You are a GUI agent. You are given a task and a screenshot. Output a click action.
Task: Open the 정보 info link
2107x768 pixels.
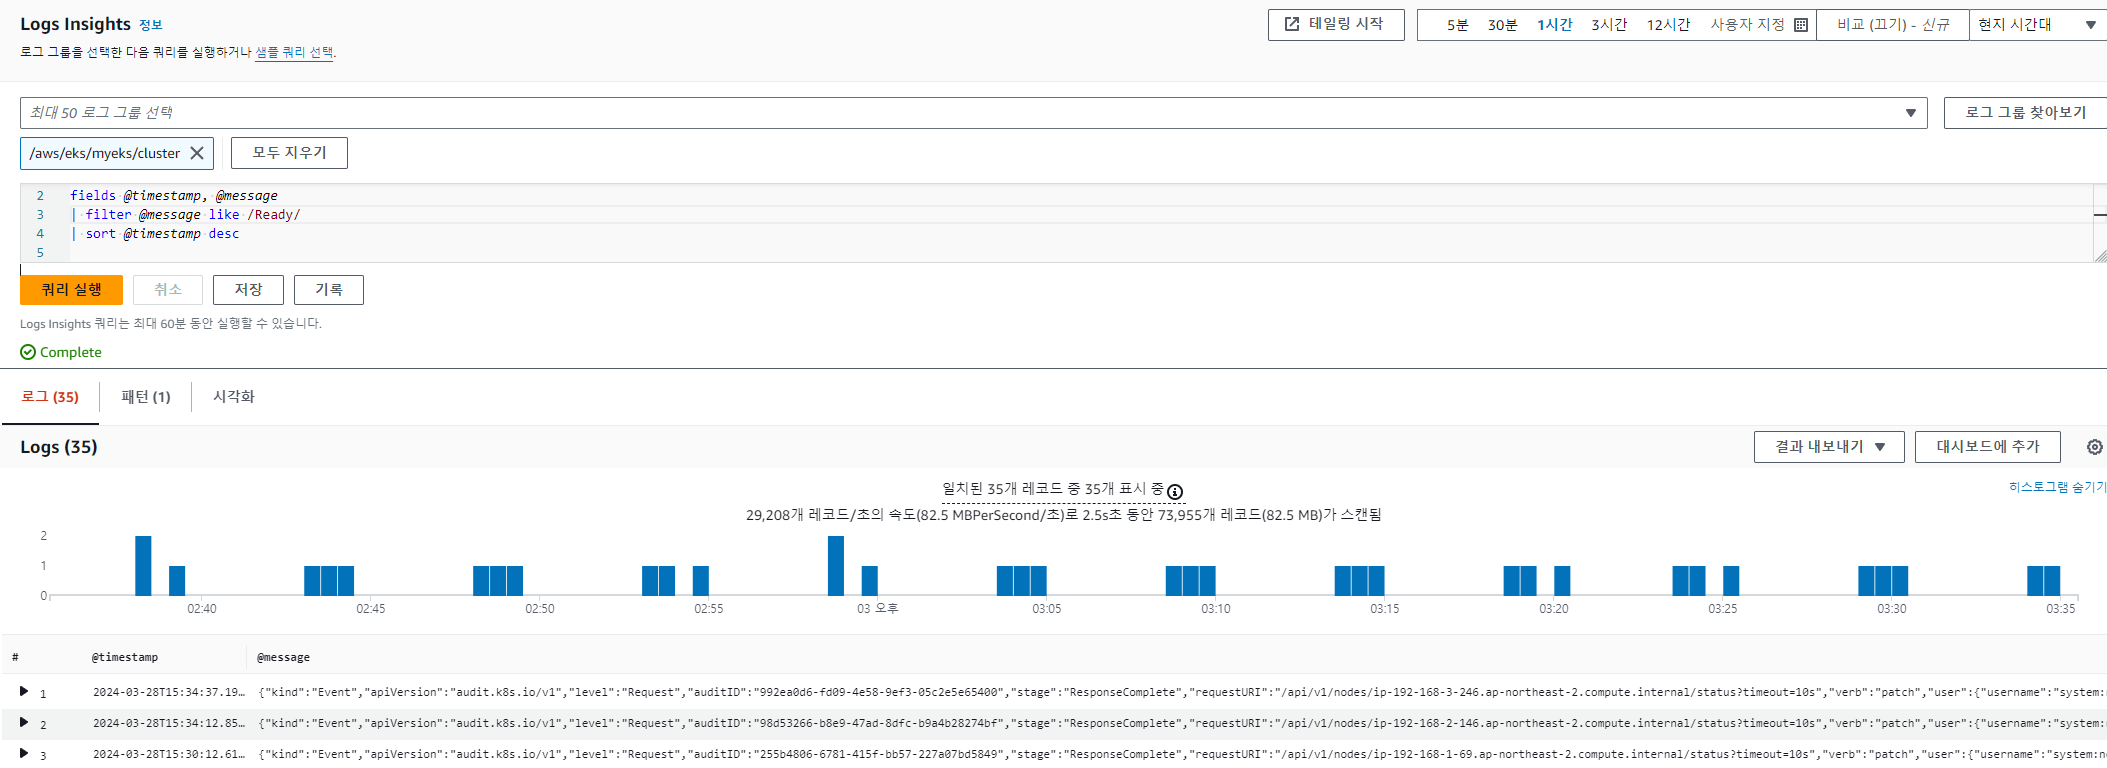point(150,25)
